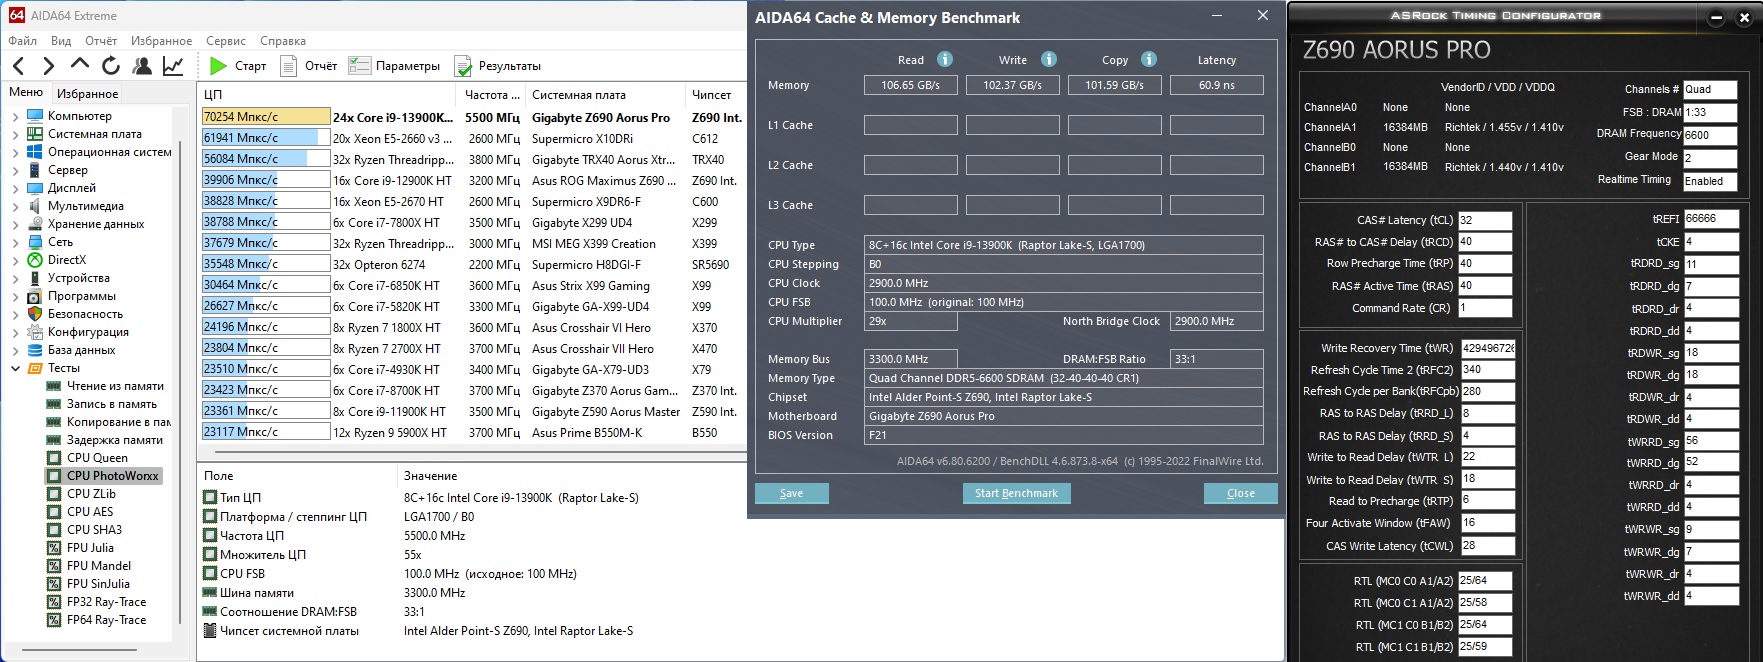Click the ЦП column header

point(328,94)
